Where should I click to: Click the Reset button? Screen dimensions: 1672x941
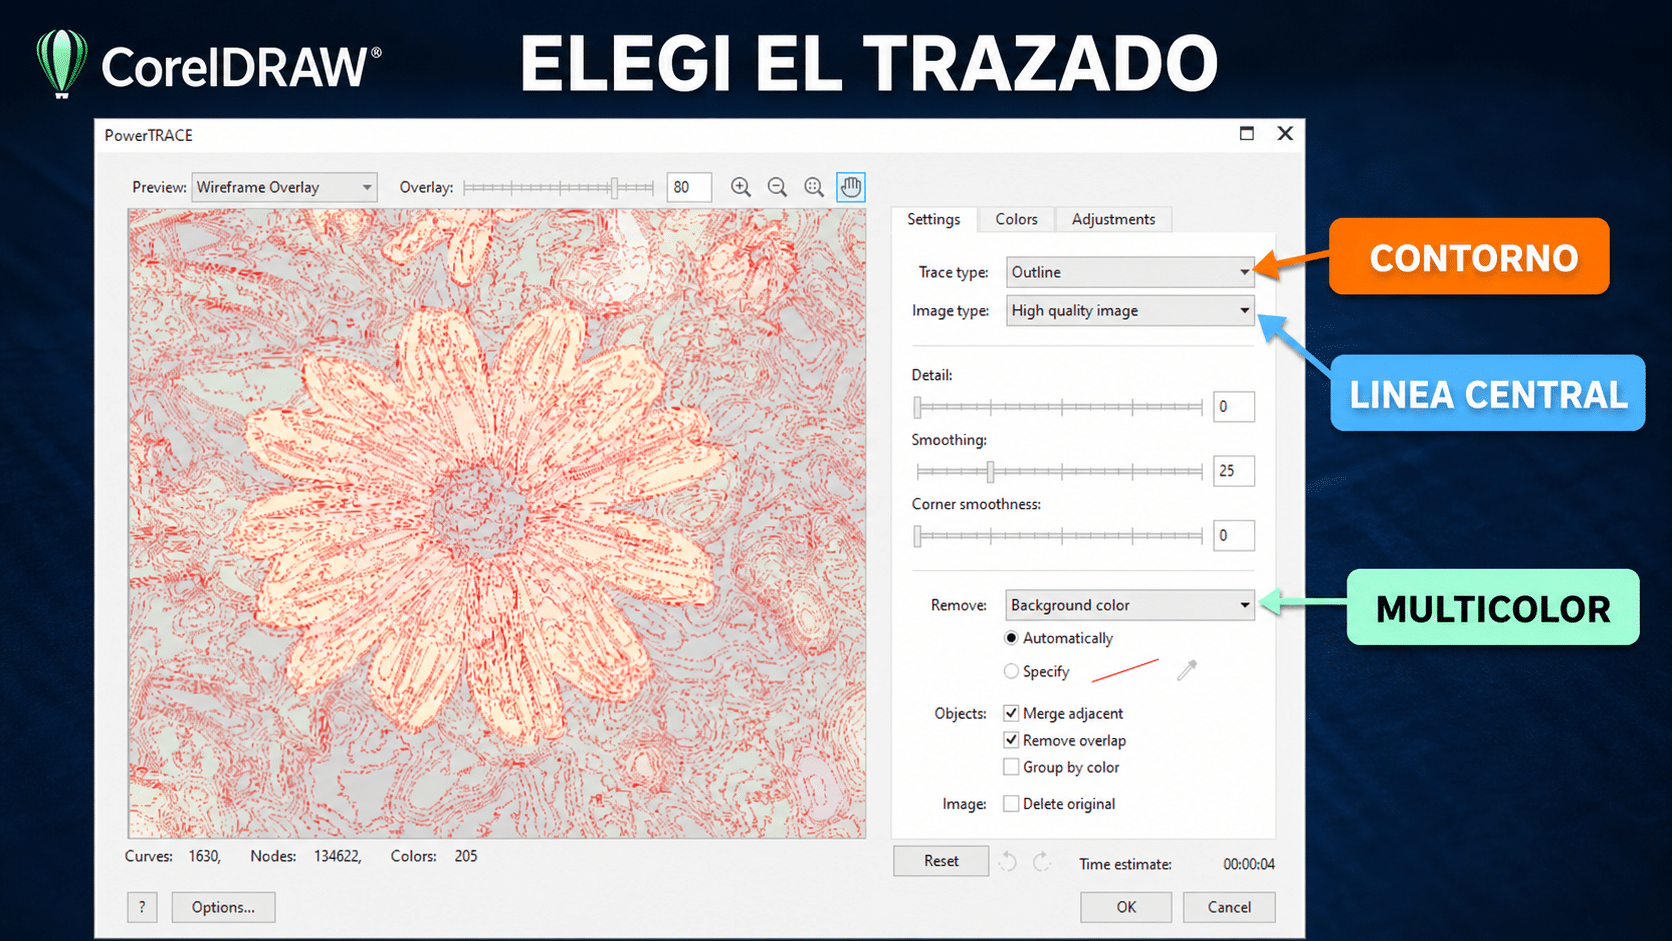click(941, 861)
